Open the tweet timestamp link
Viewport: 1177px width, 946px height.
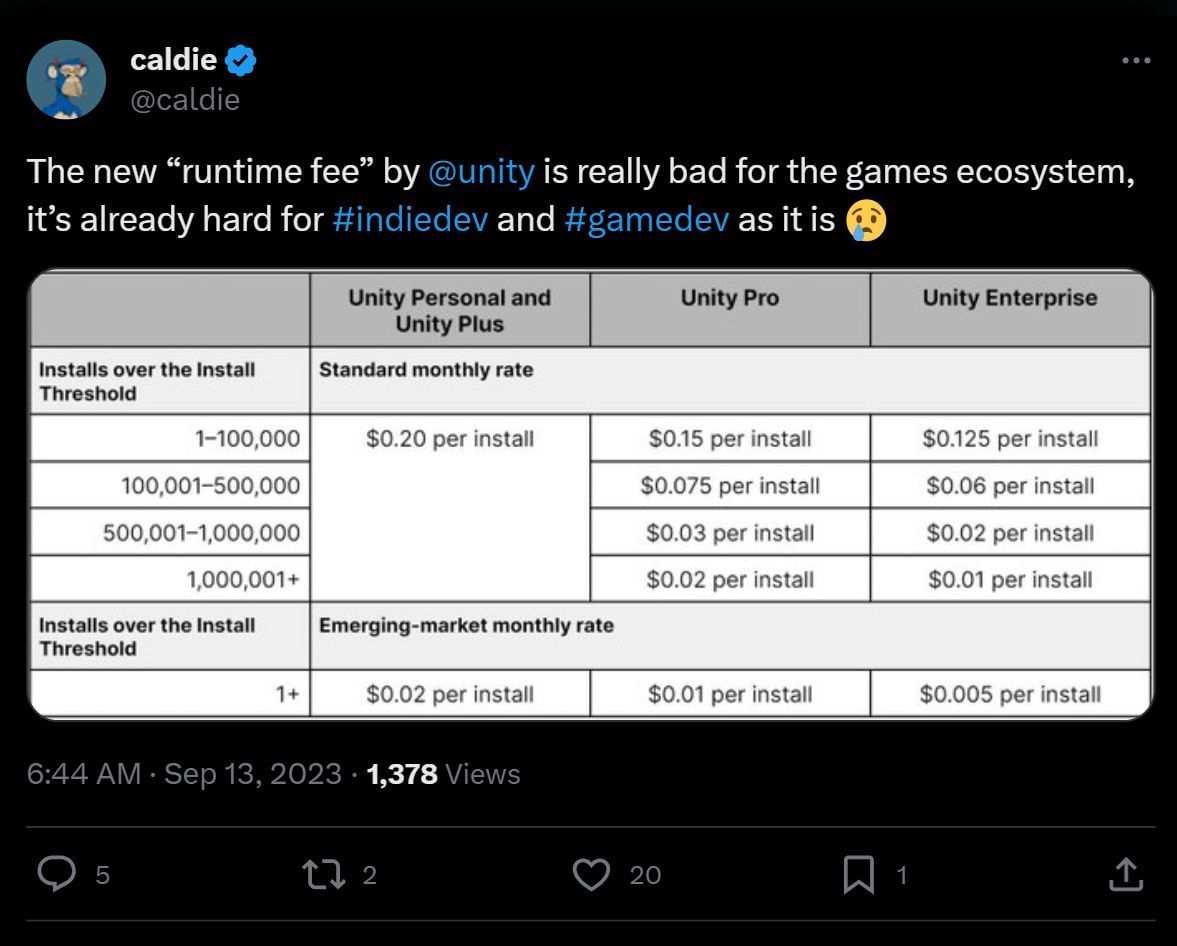pos(180,773)
